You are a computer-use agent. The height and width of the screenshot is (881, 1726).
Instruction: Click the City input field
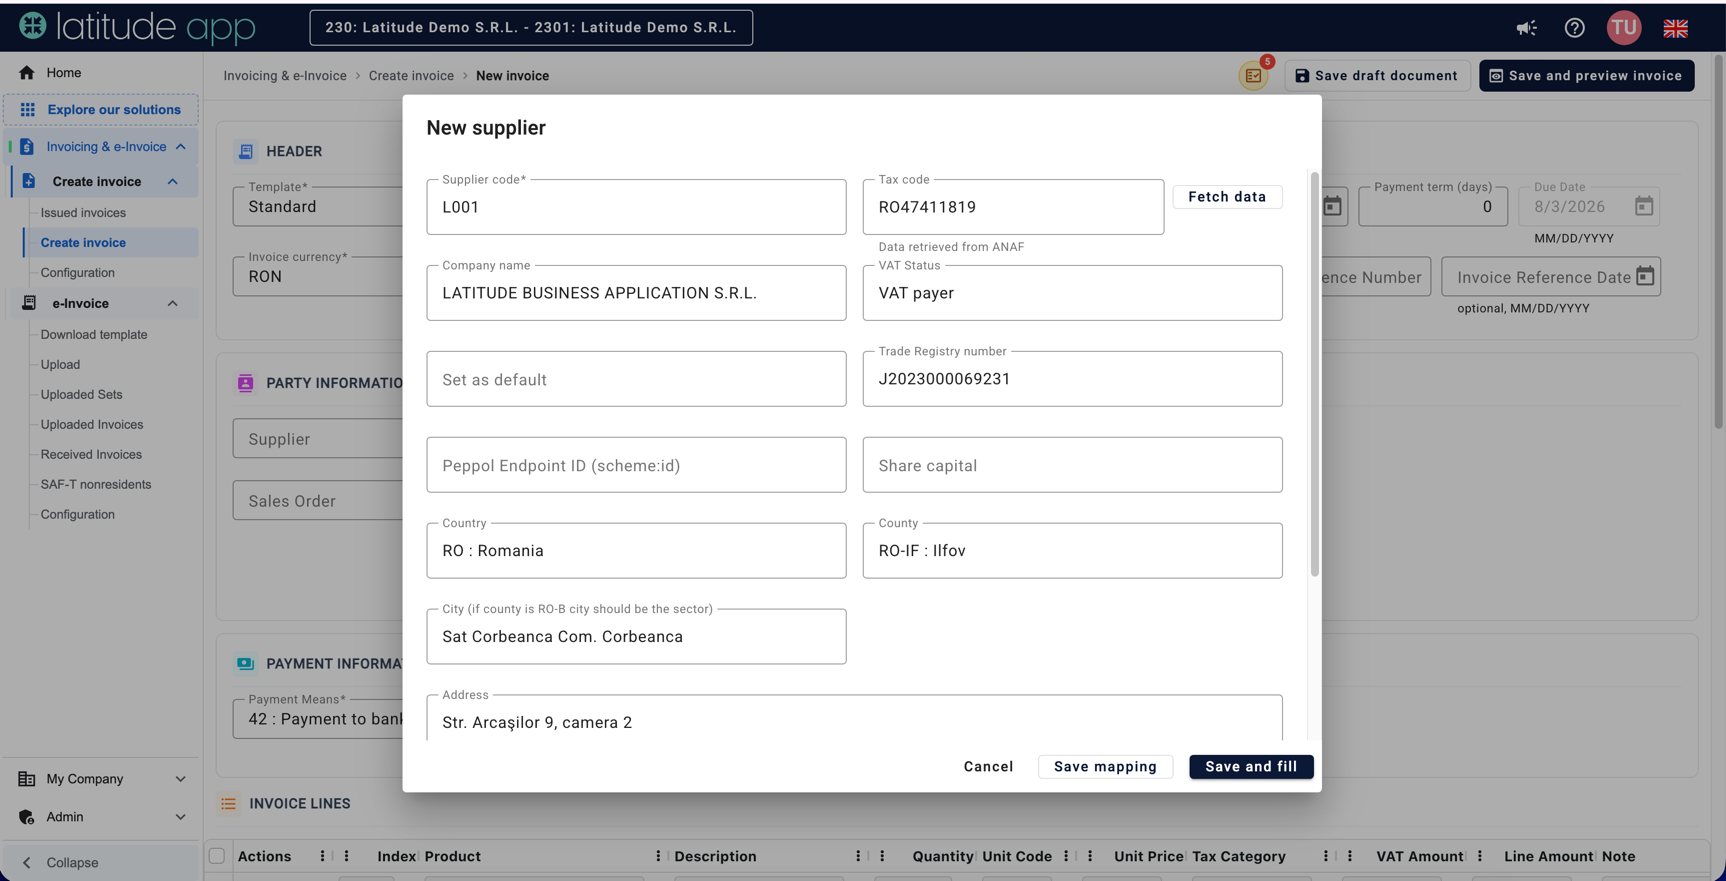coord(636,637)
